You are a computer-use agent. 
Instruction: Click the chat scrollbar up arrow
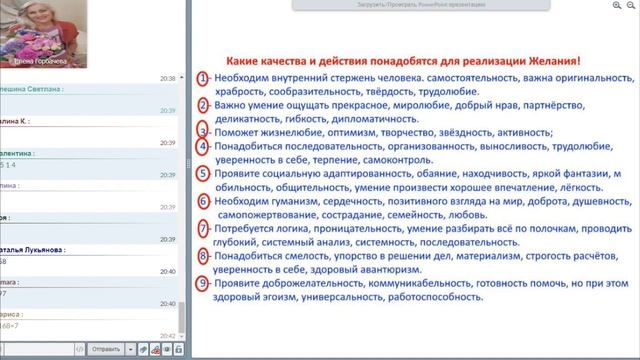(x=181, y=78)
